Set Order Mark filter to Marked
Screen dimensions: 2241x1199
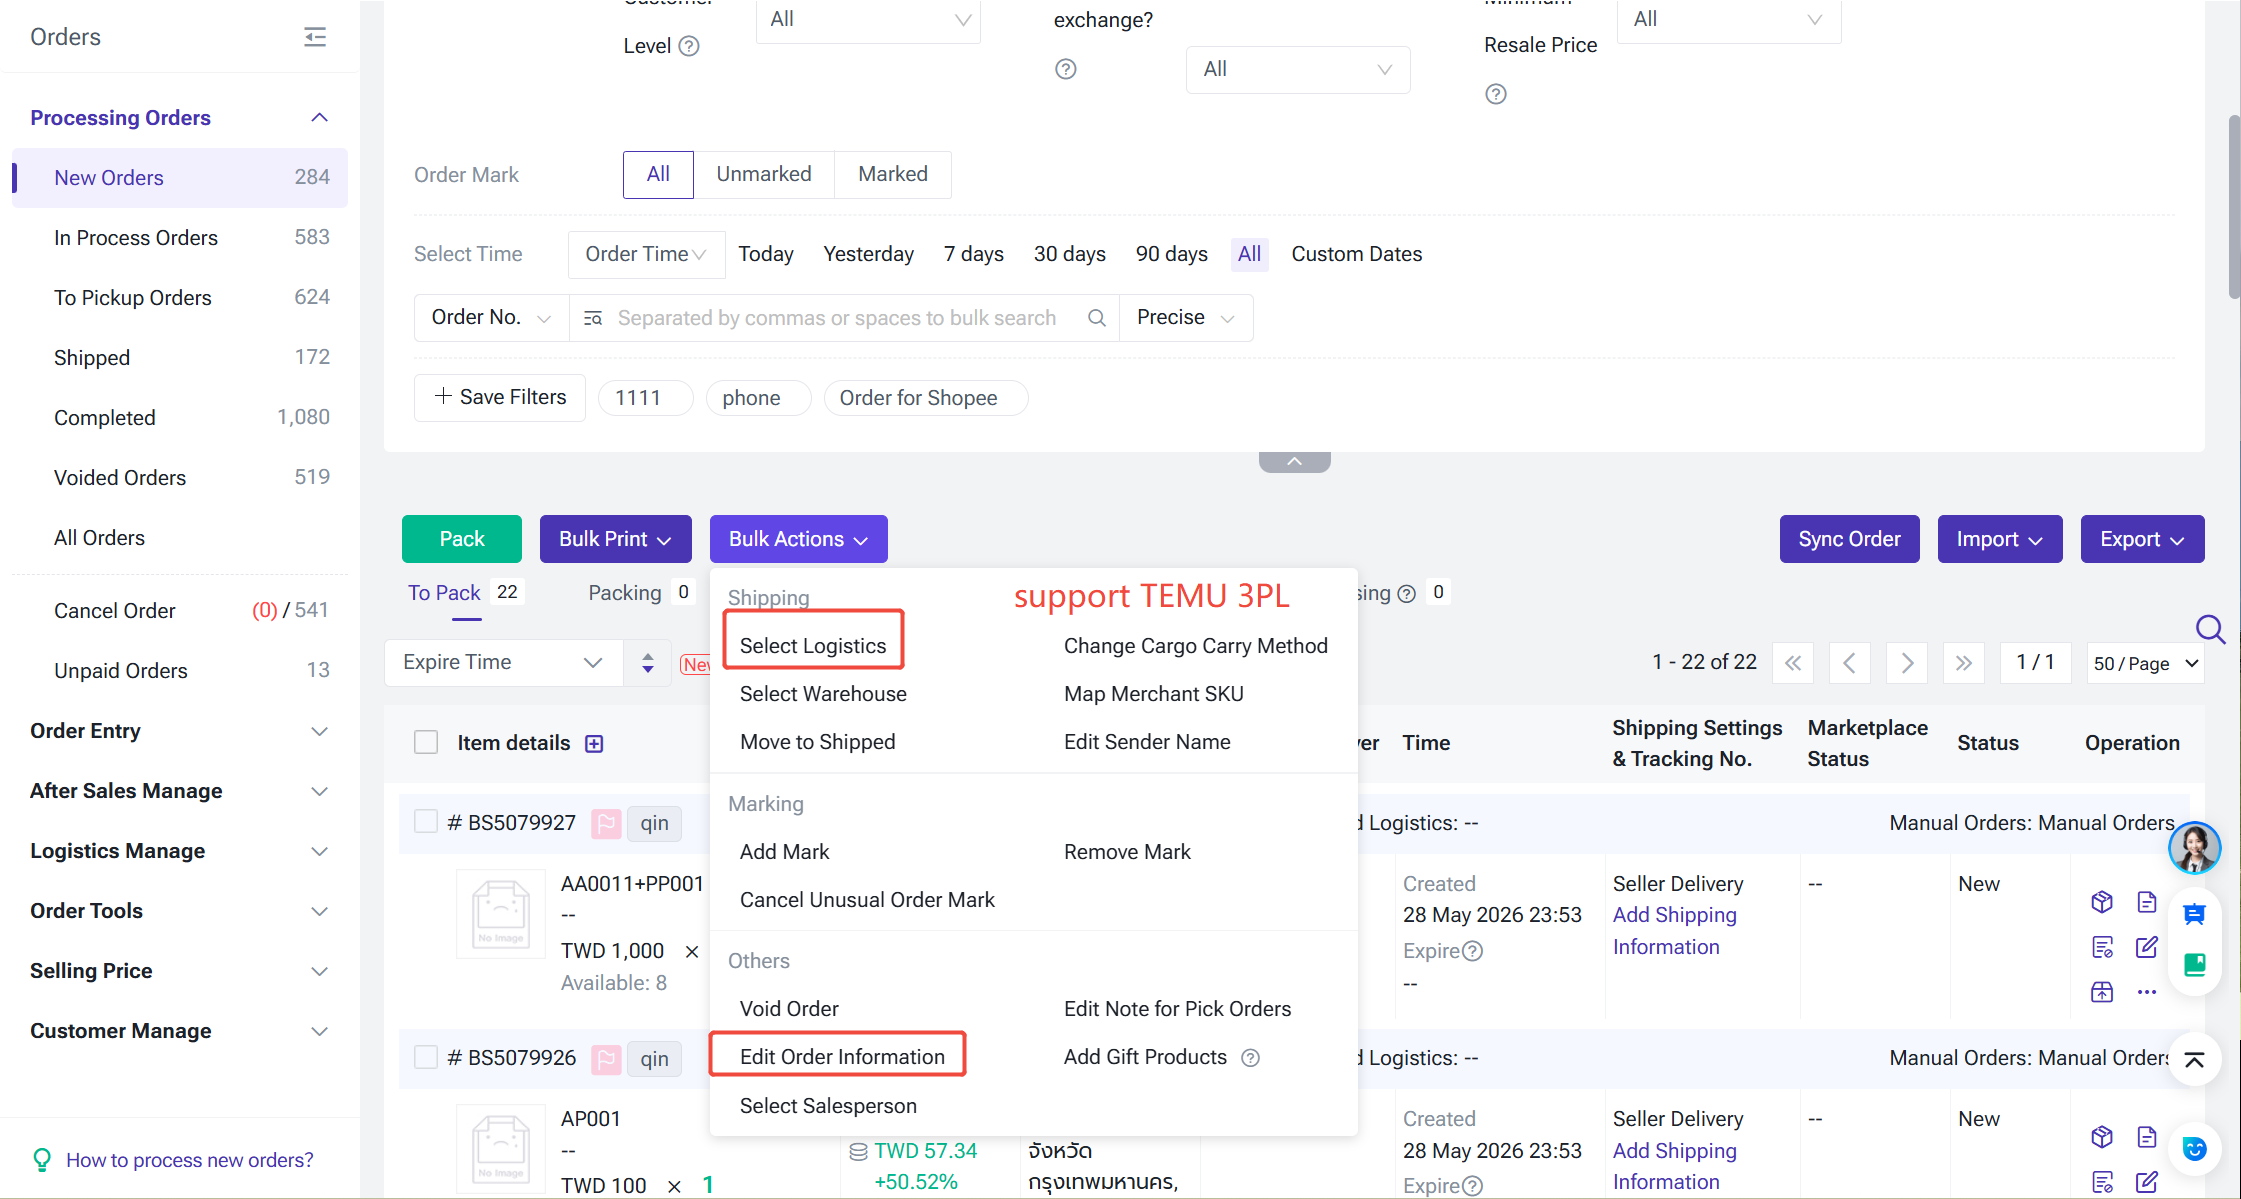(893, 174)
